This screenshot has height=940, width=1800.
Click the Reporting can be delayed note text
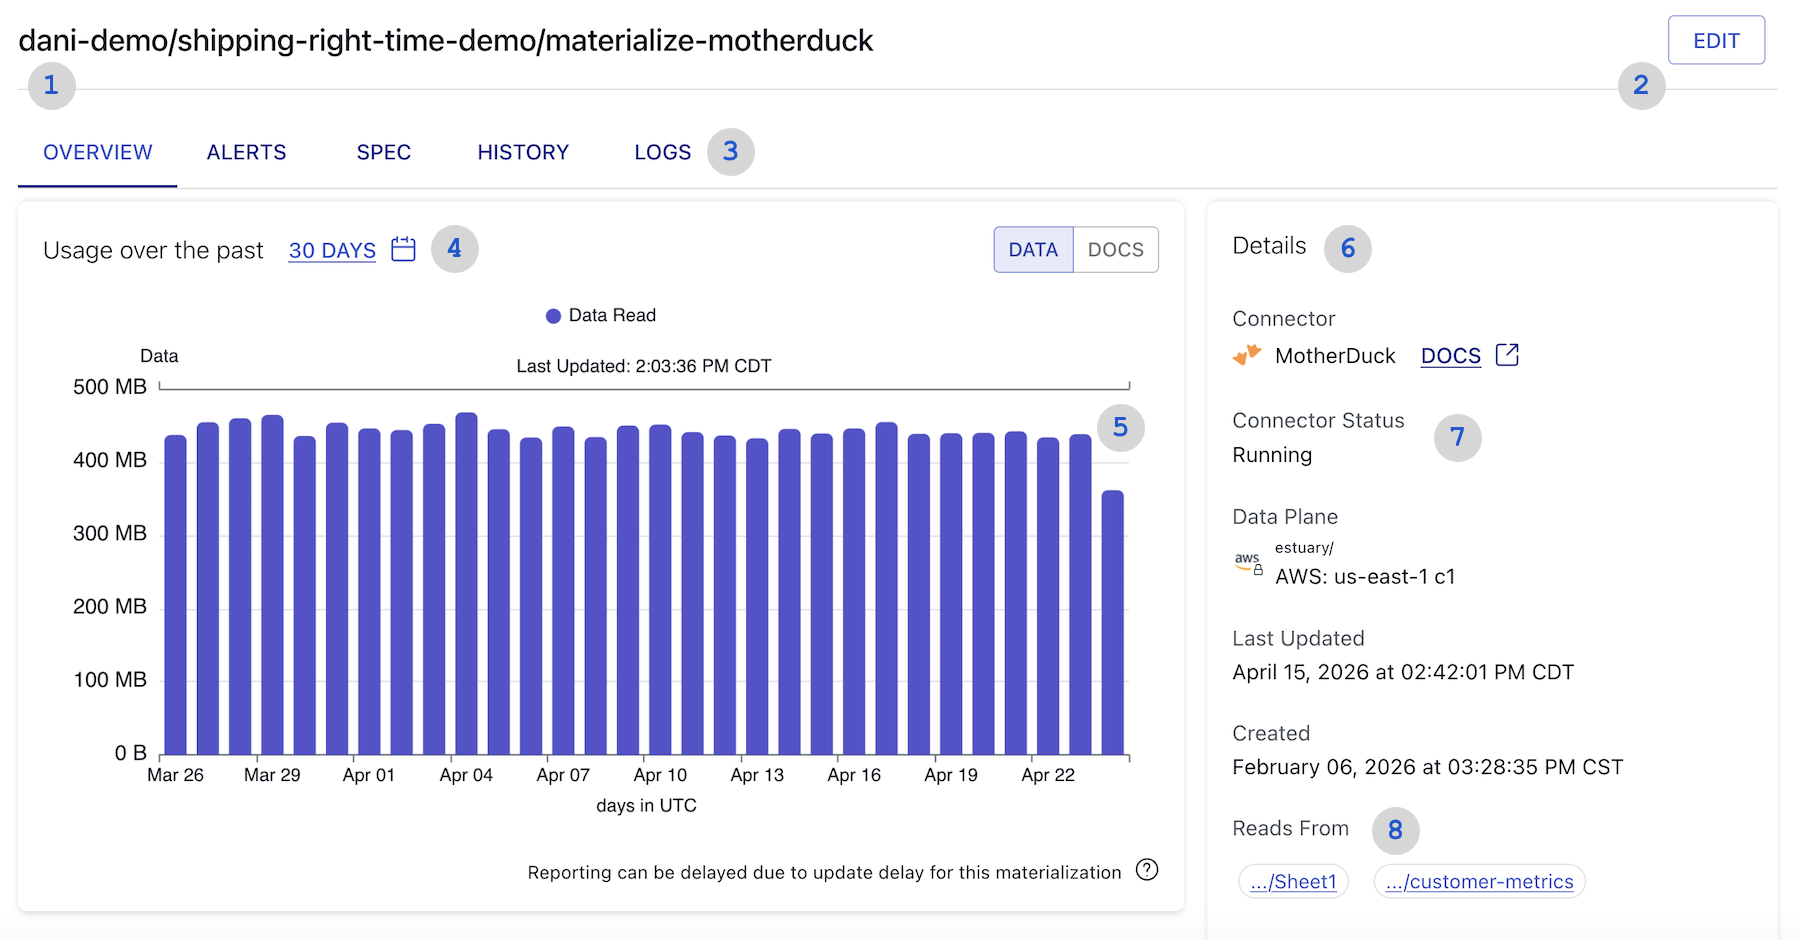824,873
